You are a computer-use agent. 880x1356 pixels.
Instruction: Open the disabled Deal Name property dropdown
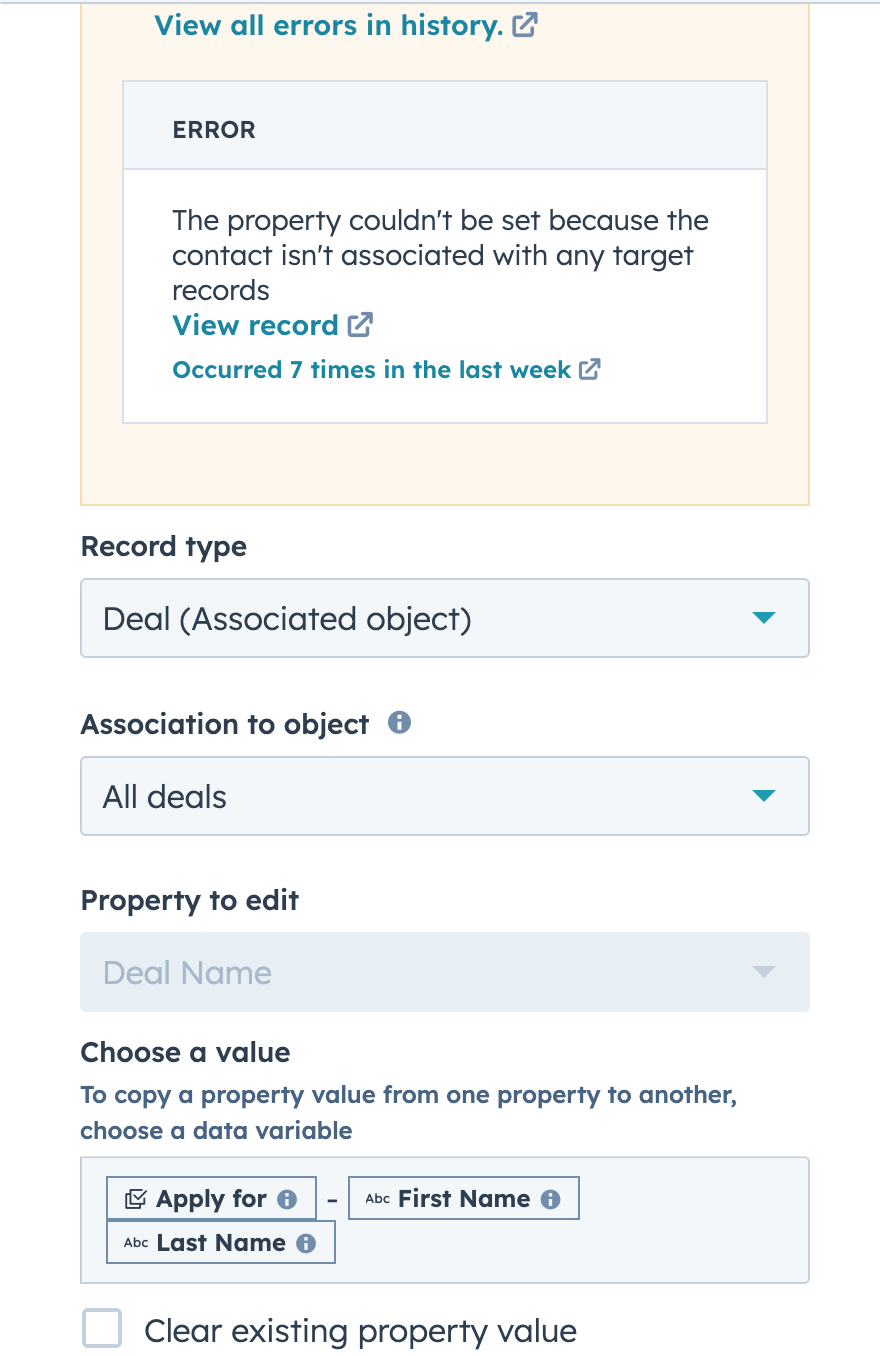(x=444, y=971)
